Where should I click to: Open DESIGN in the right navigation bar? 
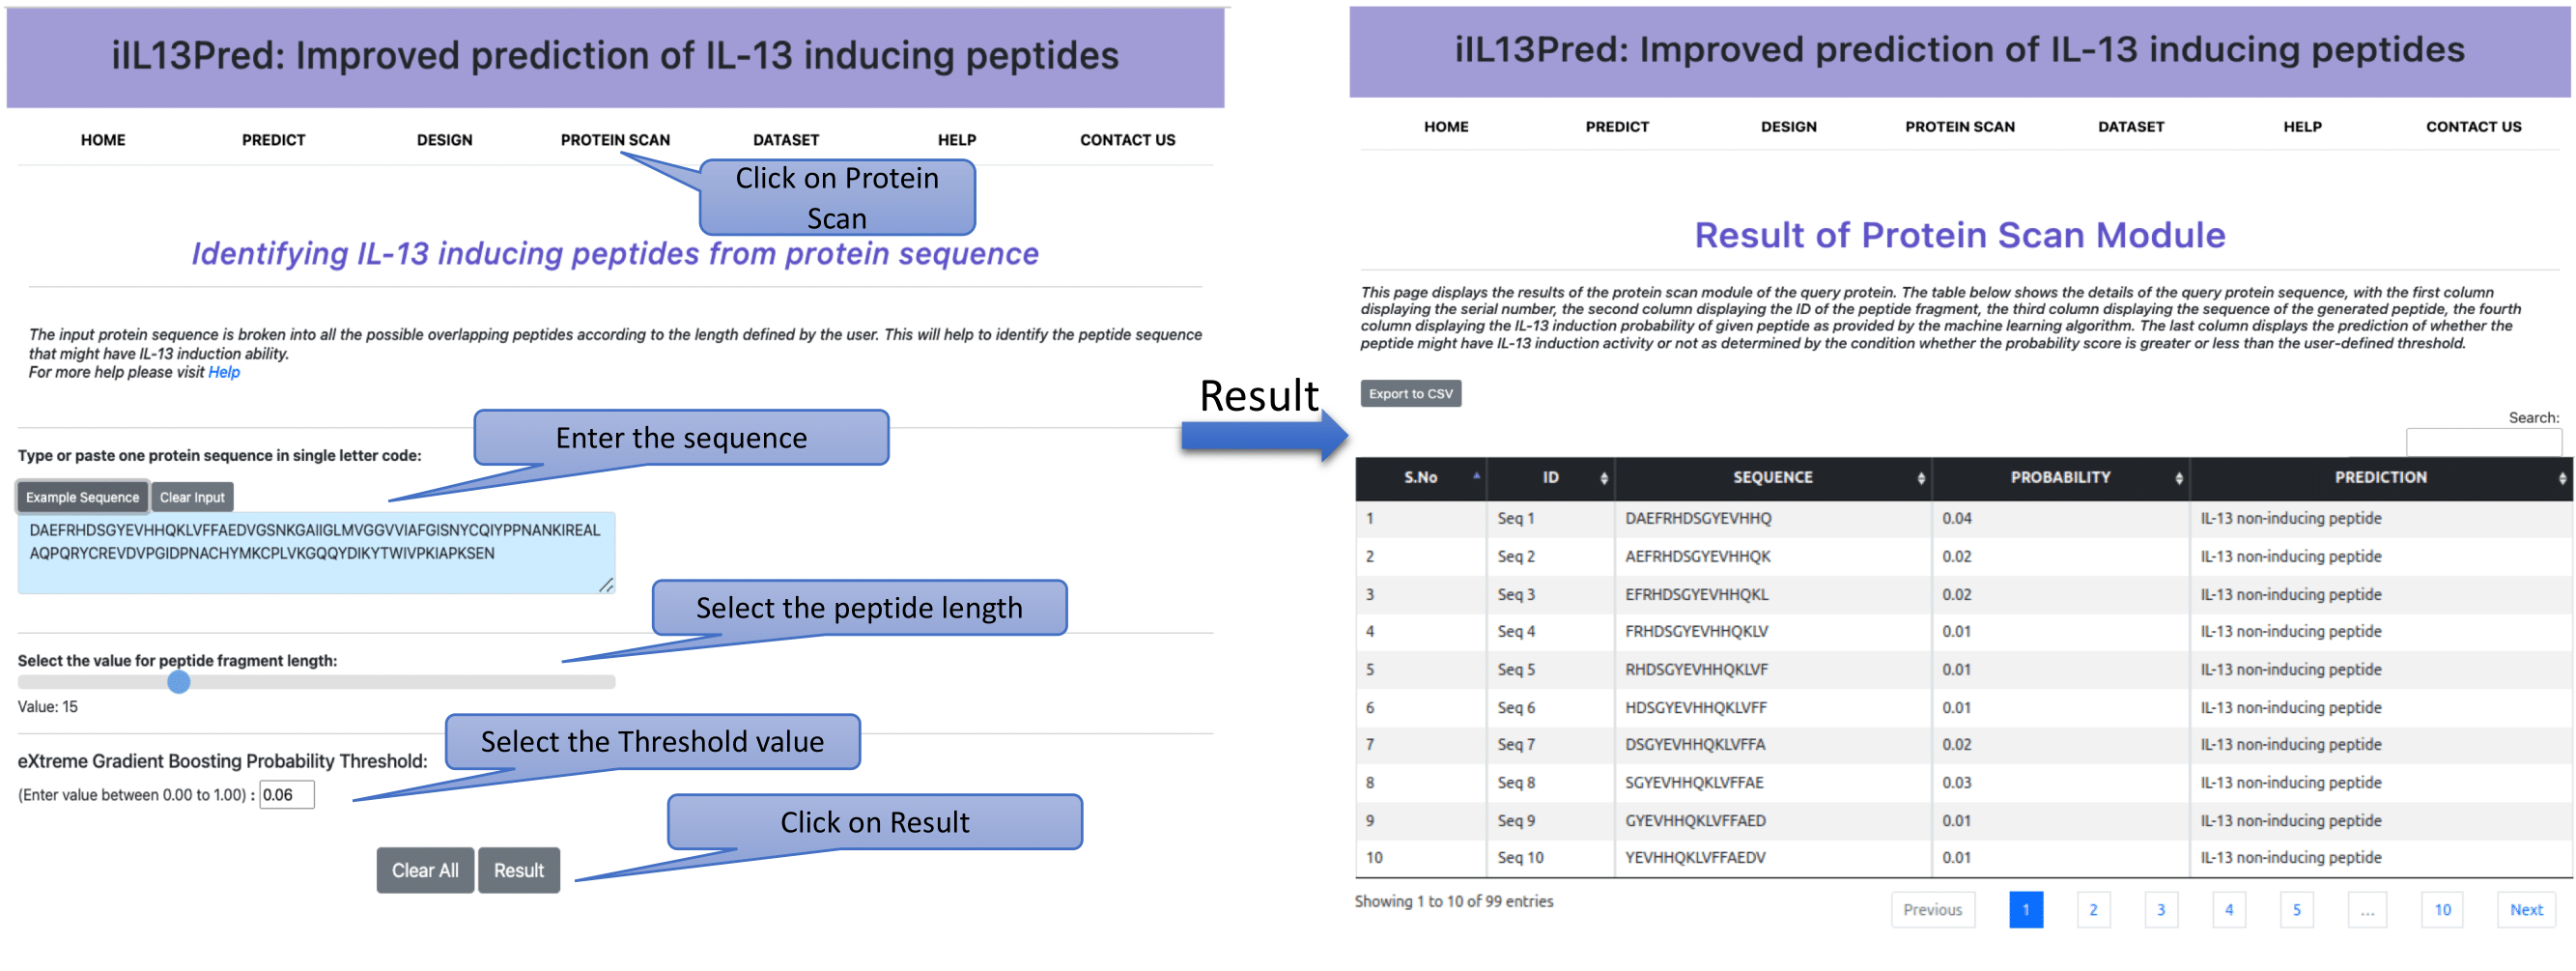1788,127
